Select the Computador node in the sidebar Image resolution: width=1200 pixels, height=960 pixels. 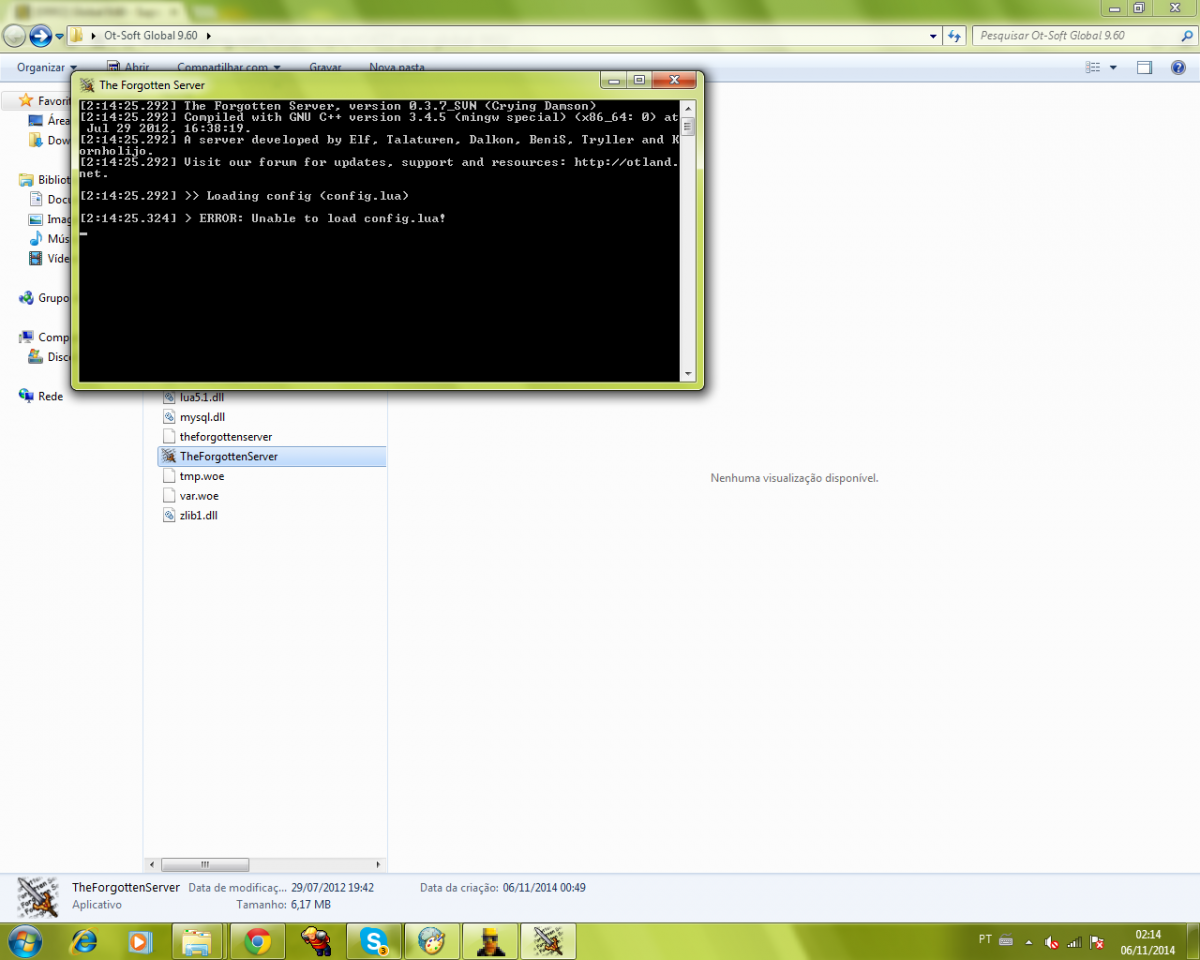pos(45,337)
